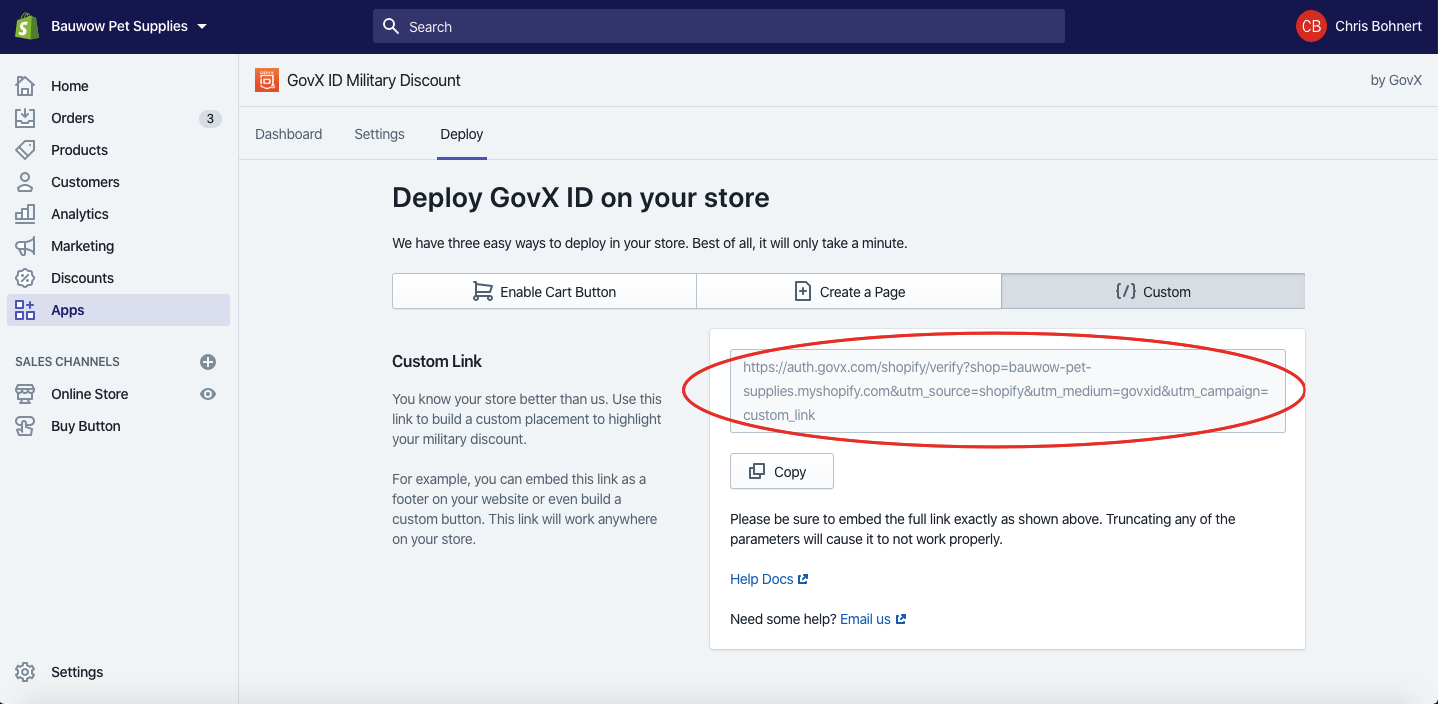Screen dimensions: 1438x704
Task: Click the Settings gear icon
Action: (25, 672)
